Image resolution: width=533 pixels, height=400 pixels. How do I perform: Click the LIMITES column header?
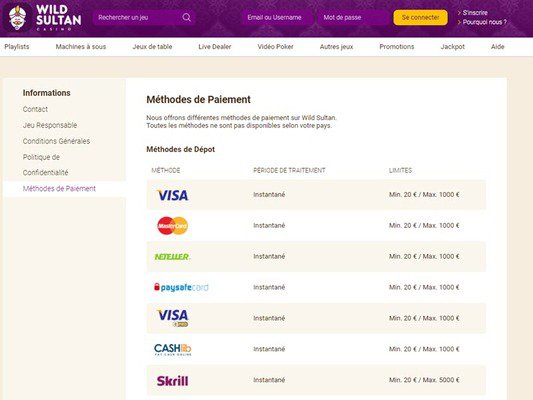(x=400, y=171)
